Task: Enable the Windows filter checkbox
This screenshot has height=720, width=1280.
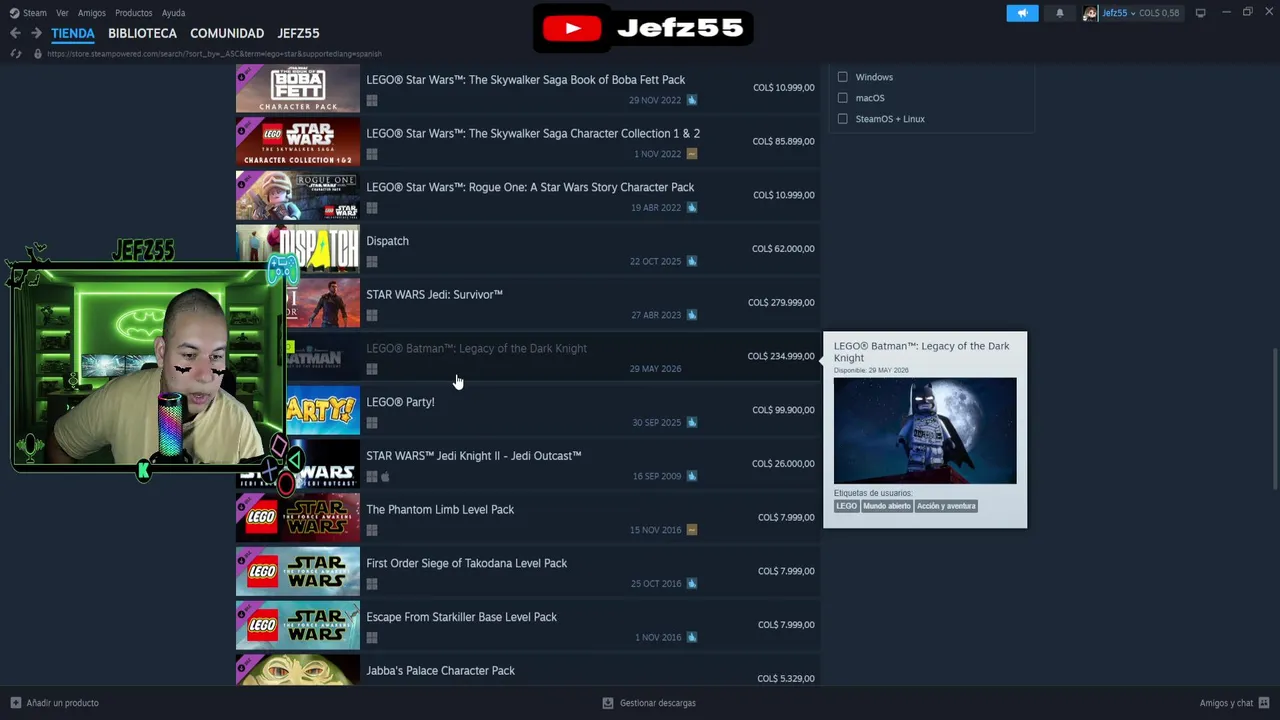Action: (x=842, y=77)
